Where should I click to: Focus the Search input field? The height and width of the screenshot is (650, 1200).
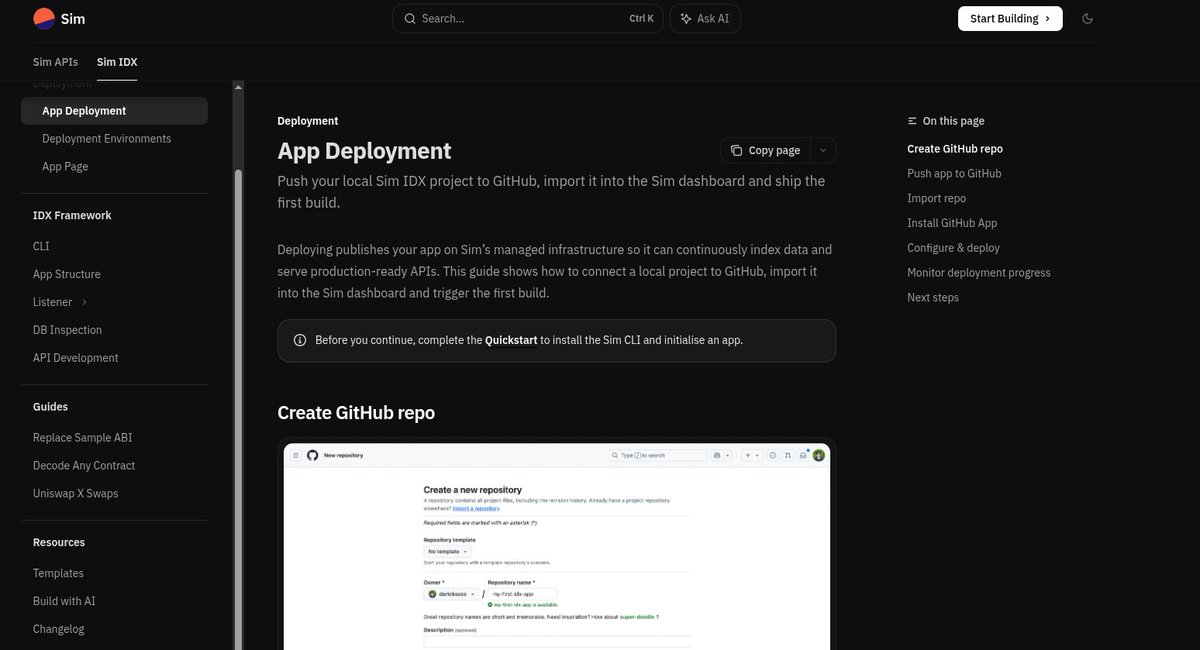coord(527,18)
